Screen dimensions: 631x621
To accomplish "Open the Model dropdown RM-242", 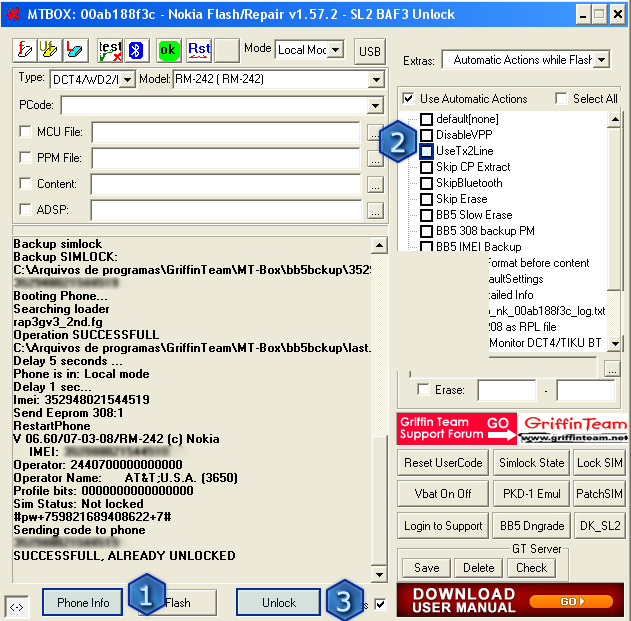I will tap(376, 80).
